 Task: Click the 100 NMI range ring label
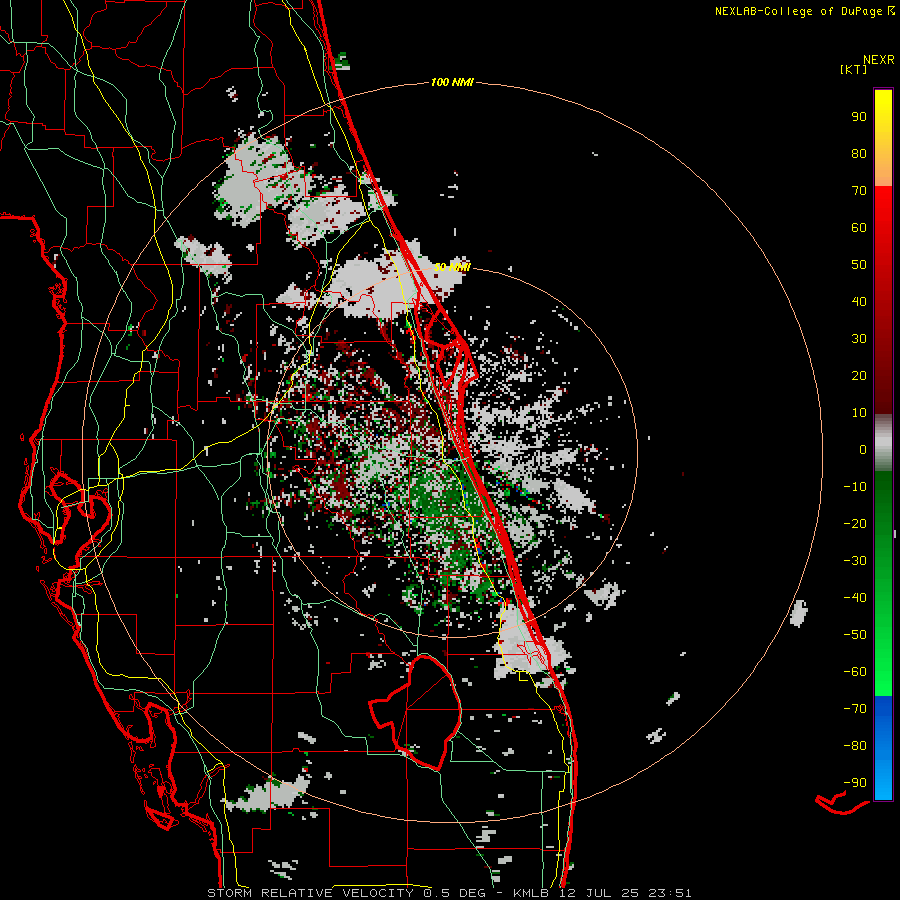pyautogui.click(x=452, y=83)
